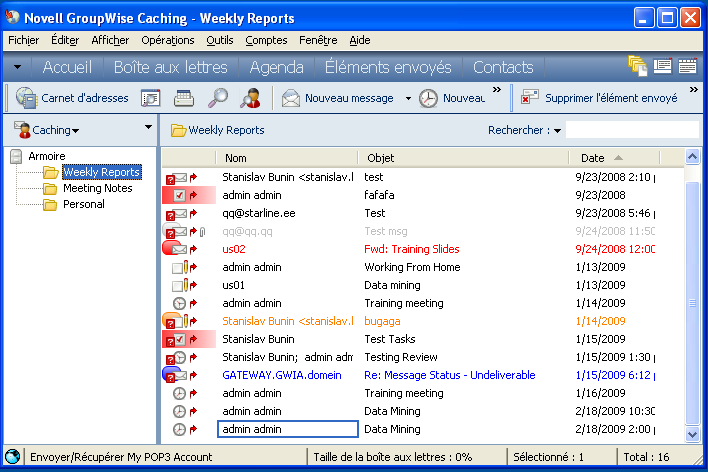This screenshot has height=472, width=708.
Task: Toggle the checkbox on the 'Working From Home' row
Action: (177, 268)
